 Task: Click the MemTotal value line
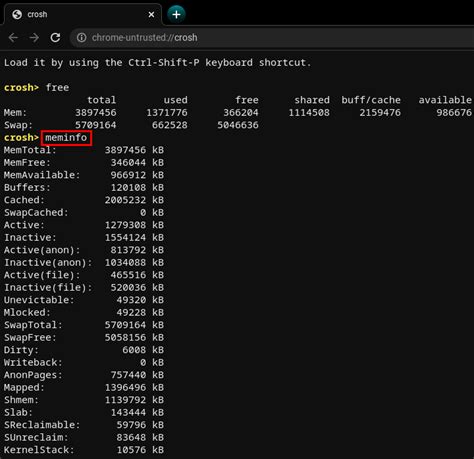[84, 150]
